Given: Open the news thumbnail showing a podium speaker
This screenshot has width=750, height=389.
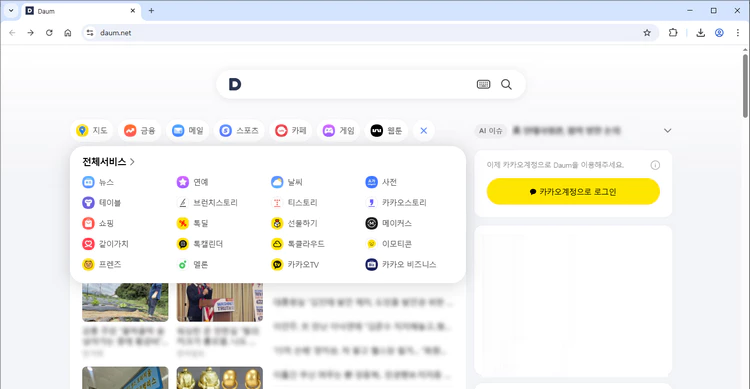Looking at the screenshot, I should point(220,302).
